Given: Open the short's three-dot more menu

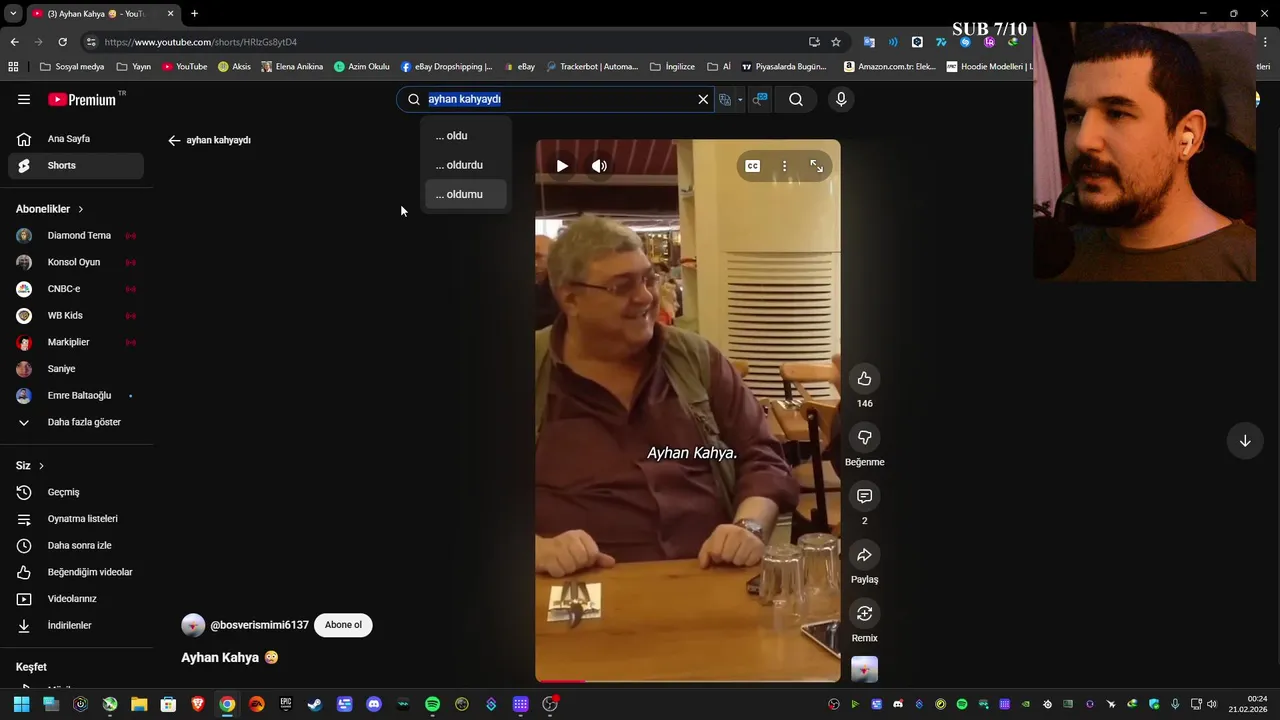Looking at the screenshot, I should click(x=784, y=166).
